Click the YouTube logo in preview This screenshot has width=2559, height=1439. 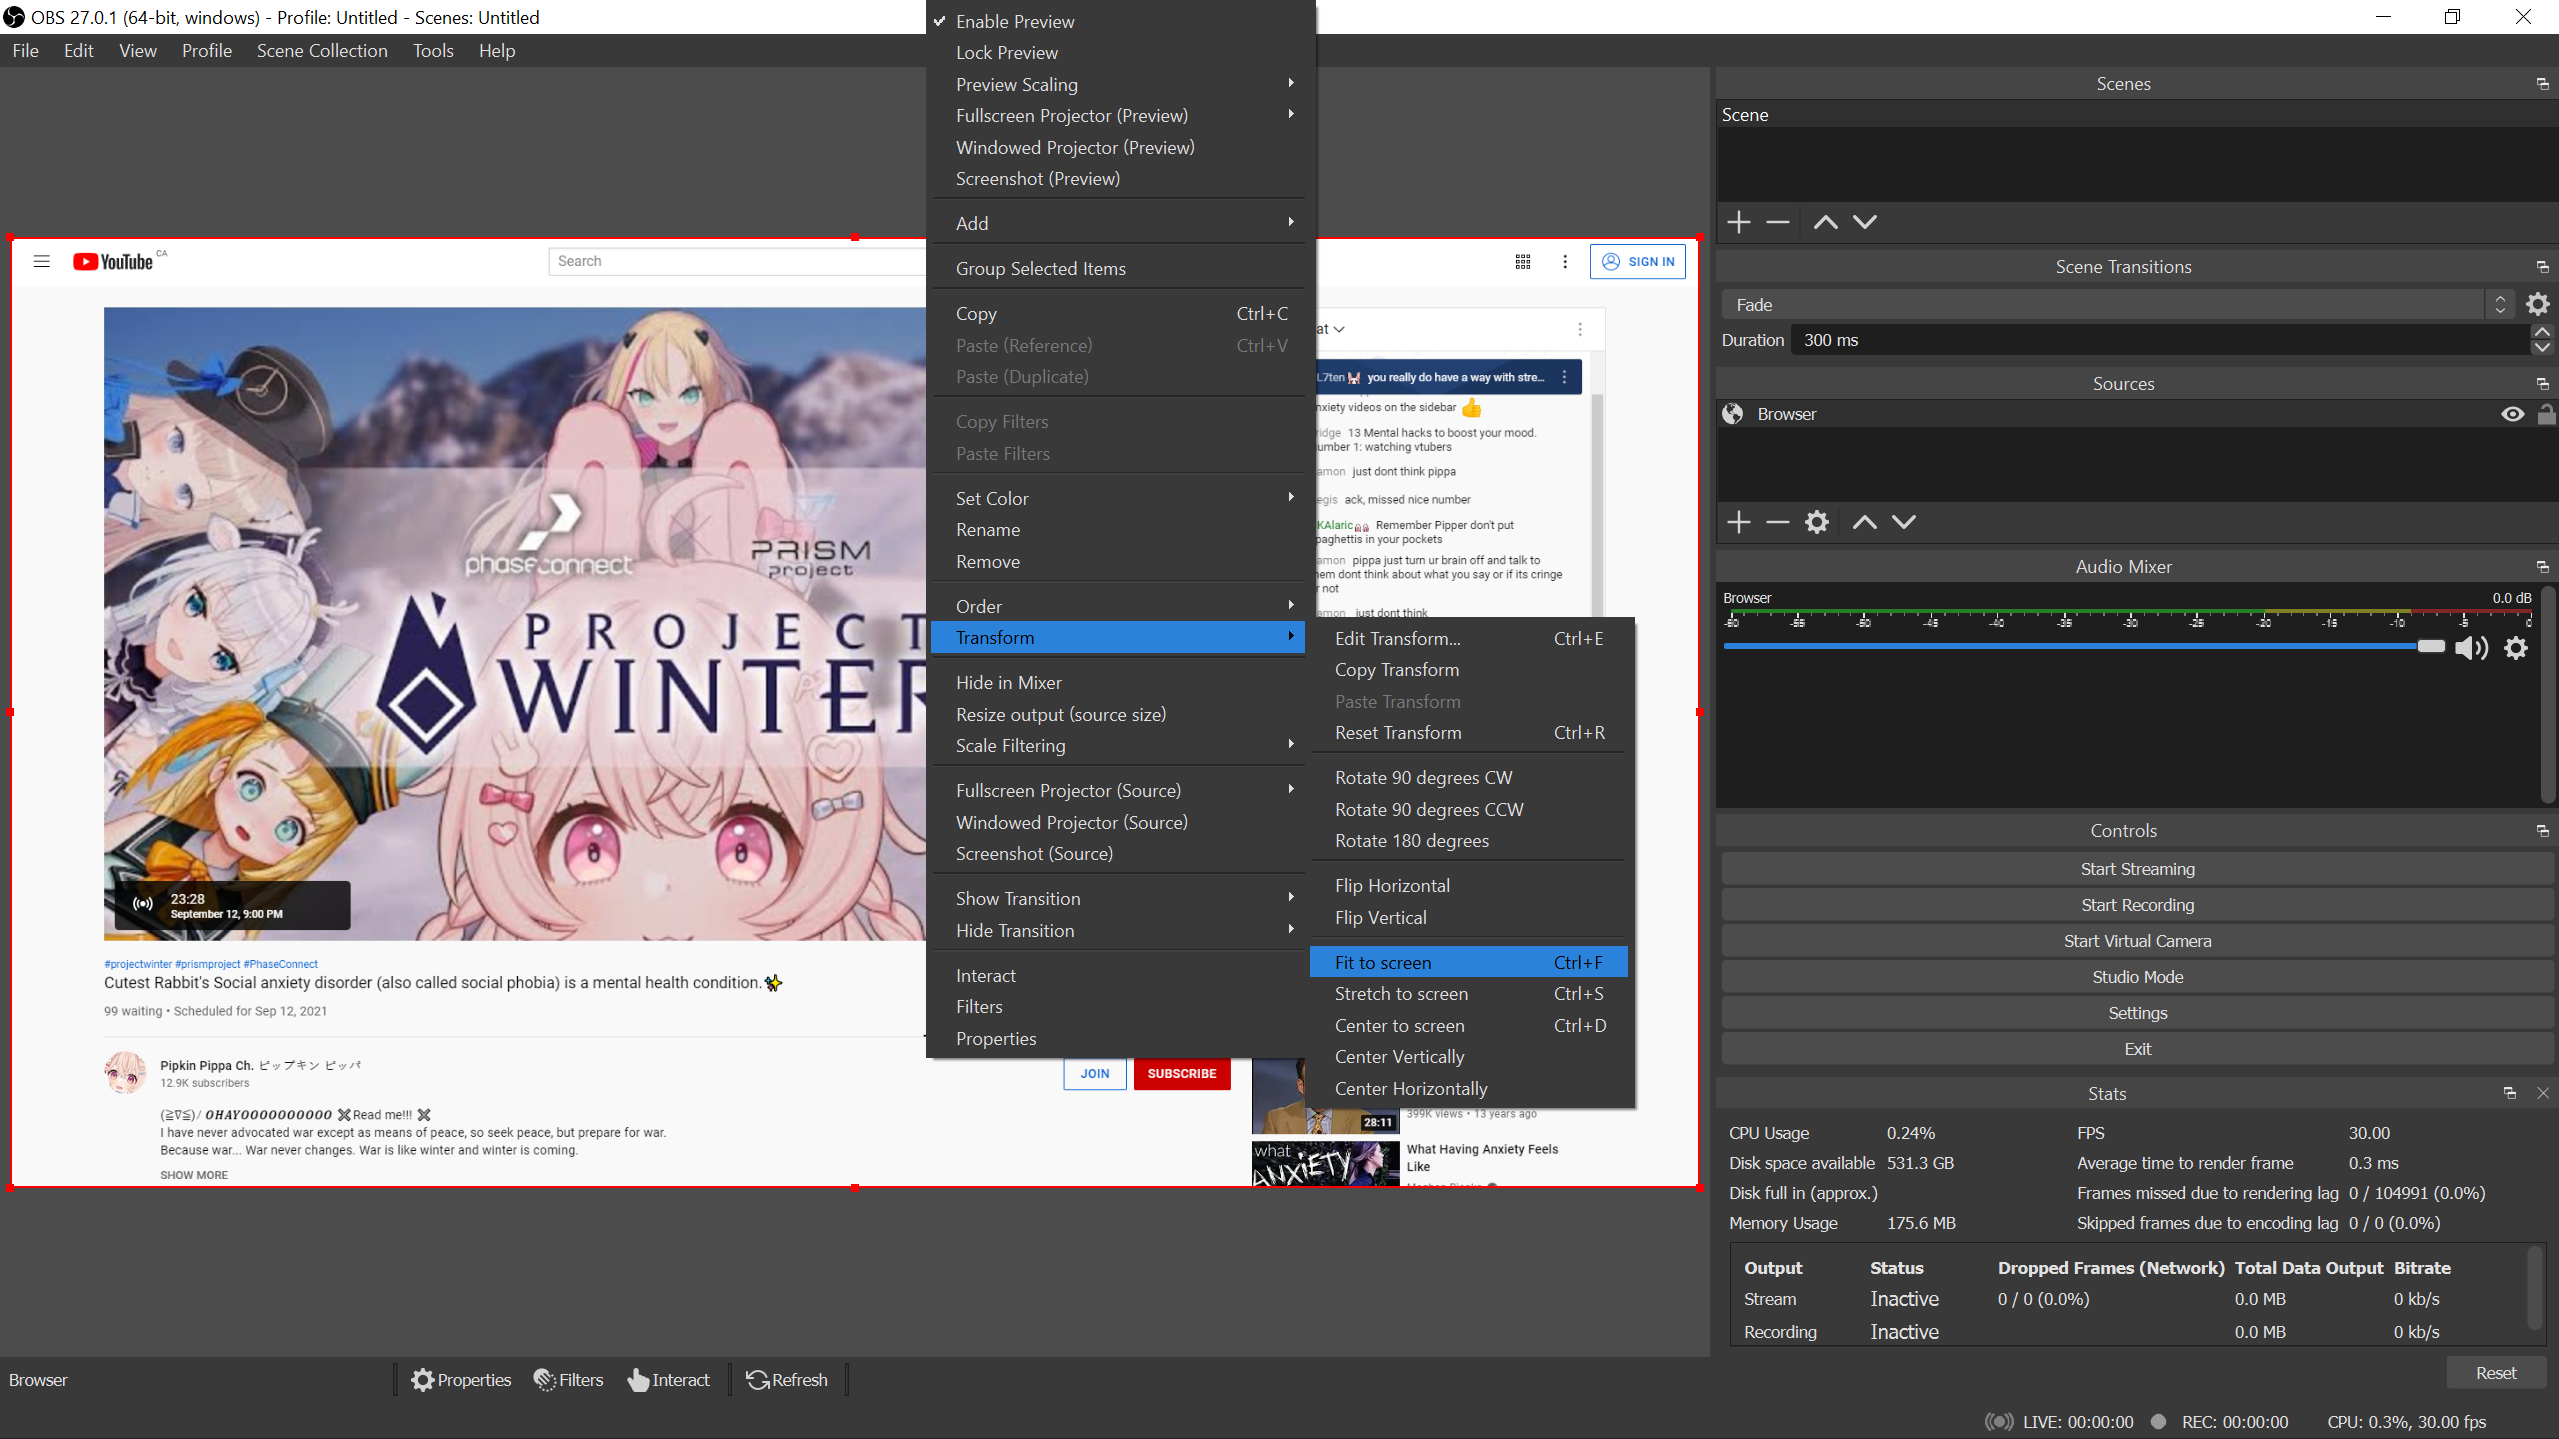click(x=112, y=261)
